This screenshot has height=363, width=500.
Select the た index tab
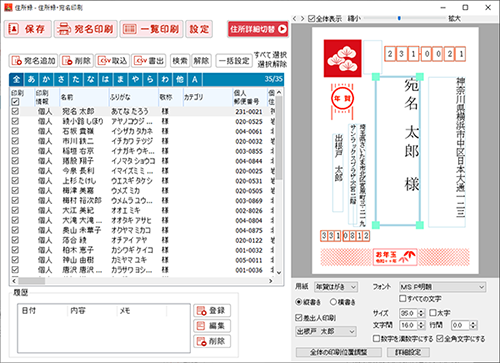tap(76, 79)
